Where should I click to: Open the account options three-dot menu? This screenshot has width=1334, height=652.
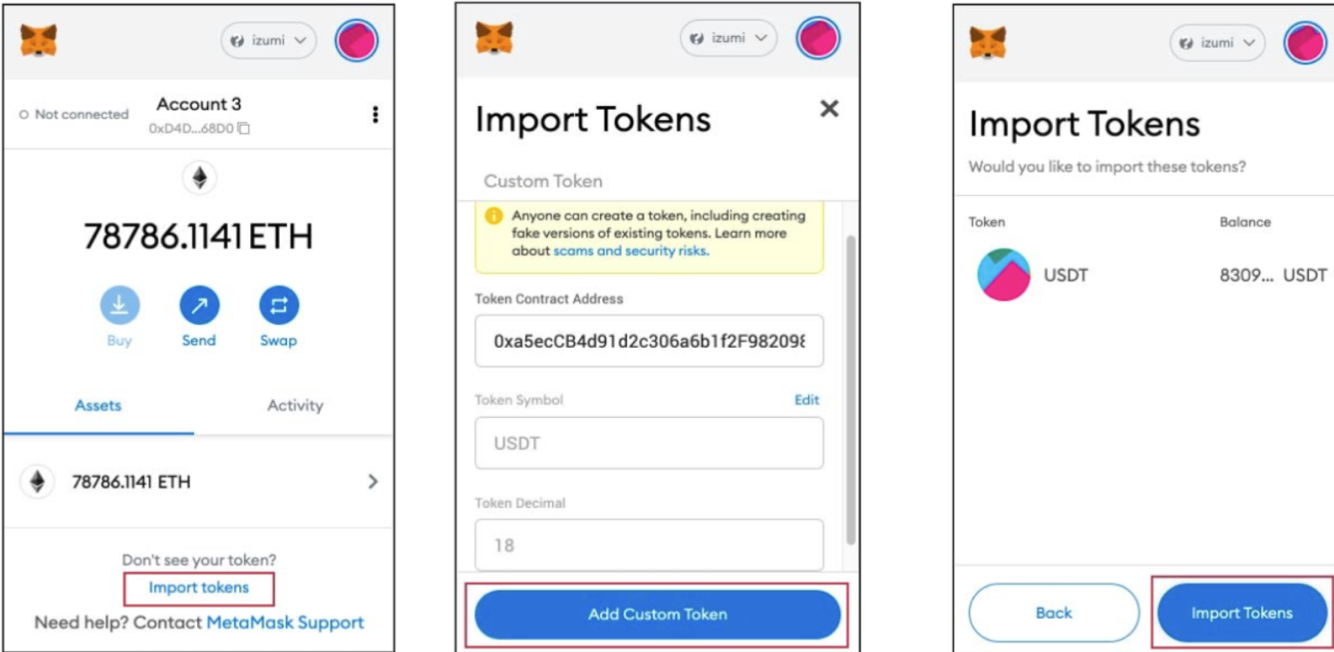tap(375, 114)
